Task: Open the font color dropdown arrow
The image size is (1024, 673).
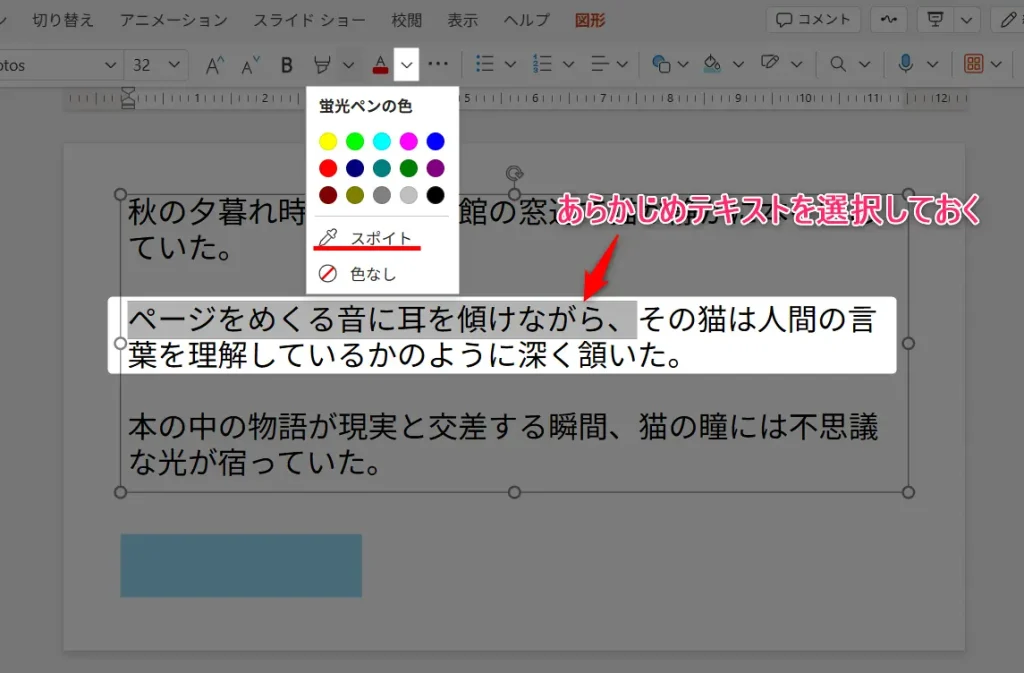Action: tap(406, 65)
